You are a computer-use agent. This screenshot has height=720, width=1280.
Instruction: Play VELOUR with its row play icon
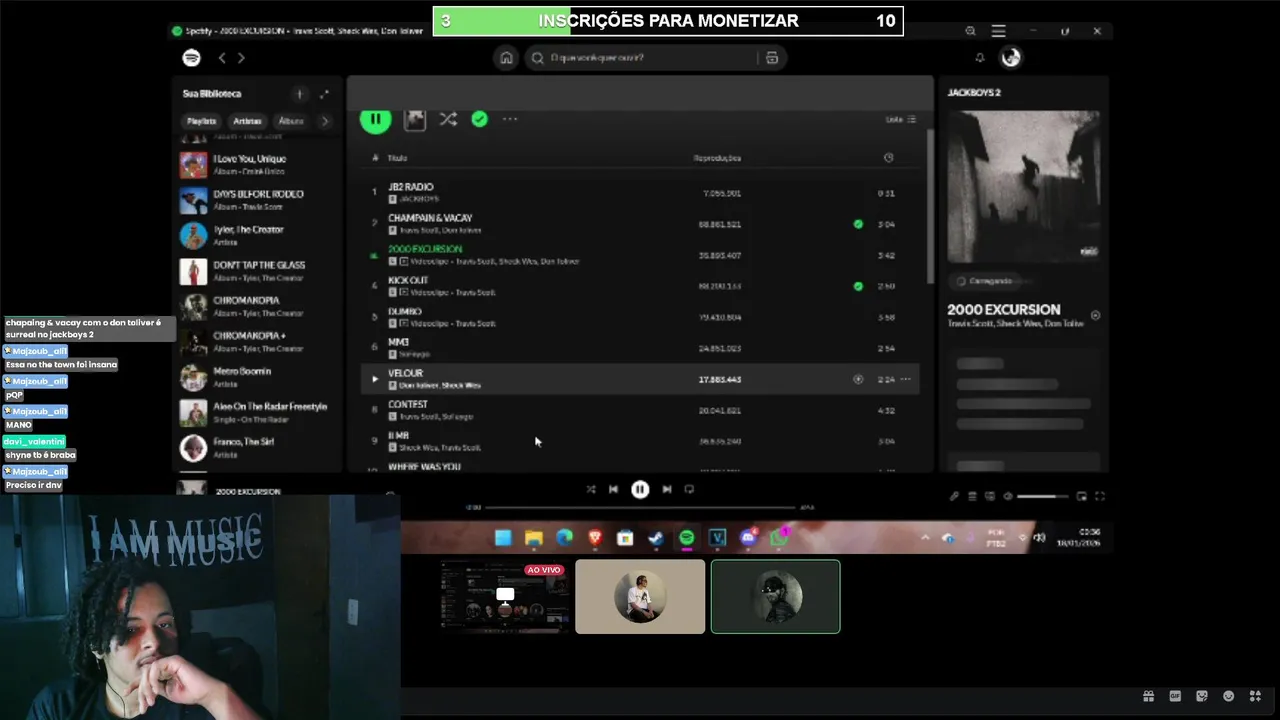tap(375, 379)
